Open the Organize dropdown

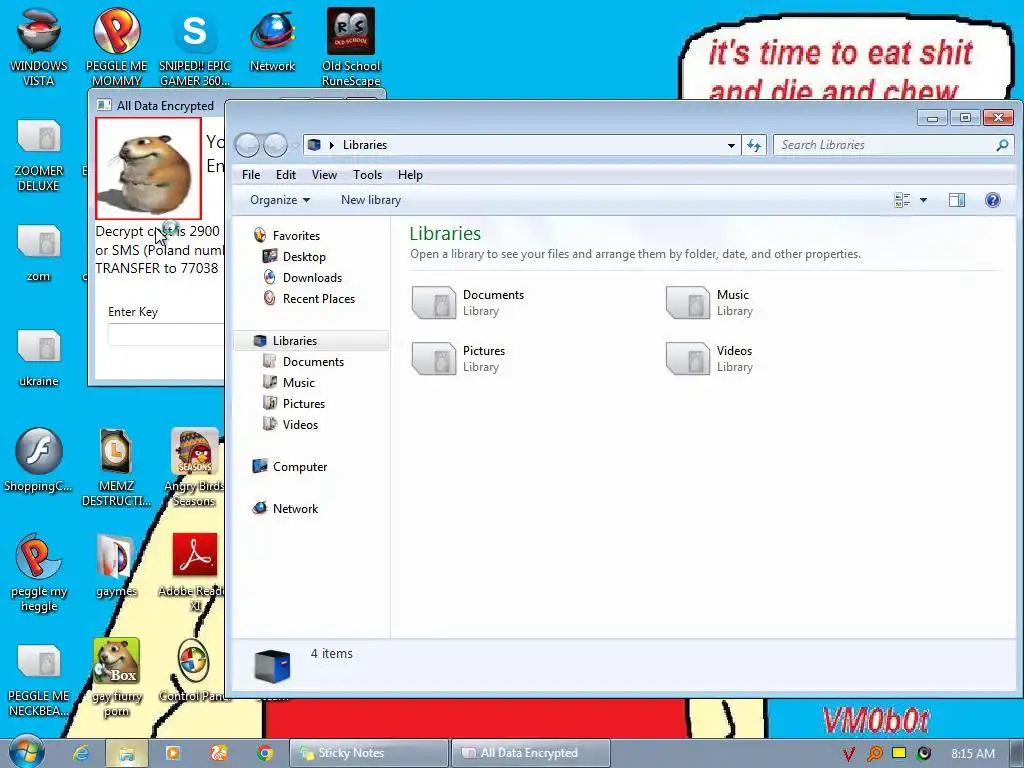[280, 200]
